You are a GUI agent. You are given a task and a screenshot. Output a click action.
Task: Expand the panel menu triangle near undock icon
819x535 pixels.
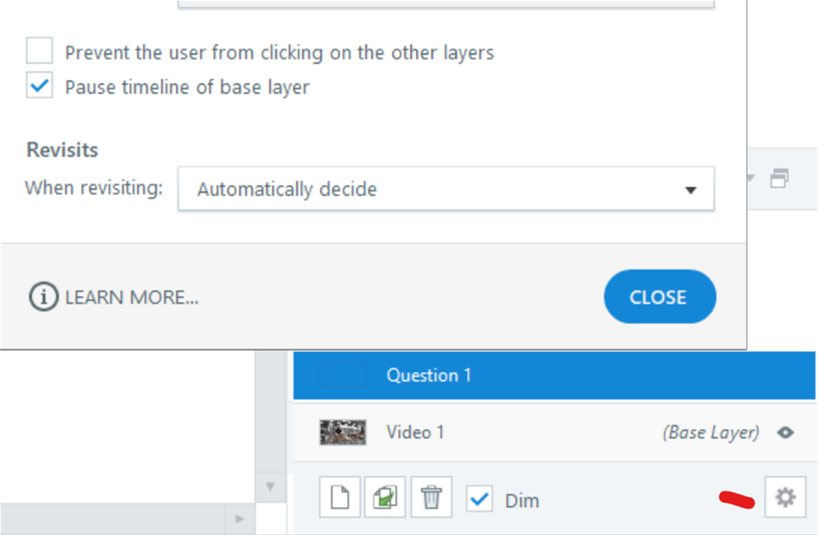751,179
